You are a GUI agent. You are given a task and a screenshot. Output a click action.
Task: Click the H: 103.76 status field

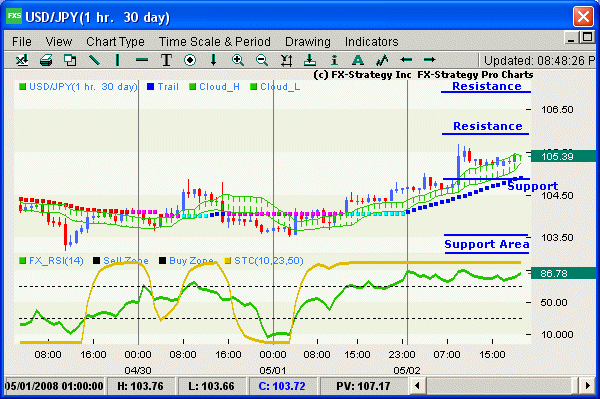[x=140, y=386]
